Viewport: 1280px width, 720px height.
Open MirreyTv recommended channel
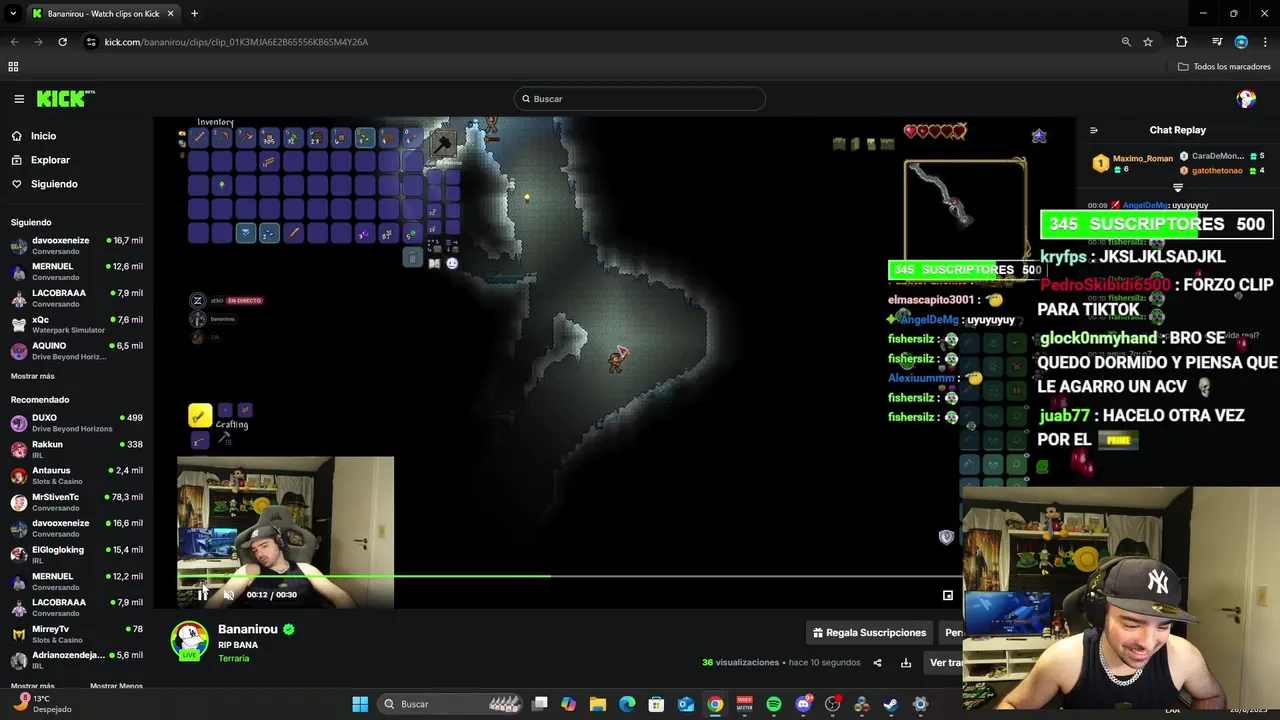(x=77, y=634)
